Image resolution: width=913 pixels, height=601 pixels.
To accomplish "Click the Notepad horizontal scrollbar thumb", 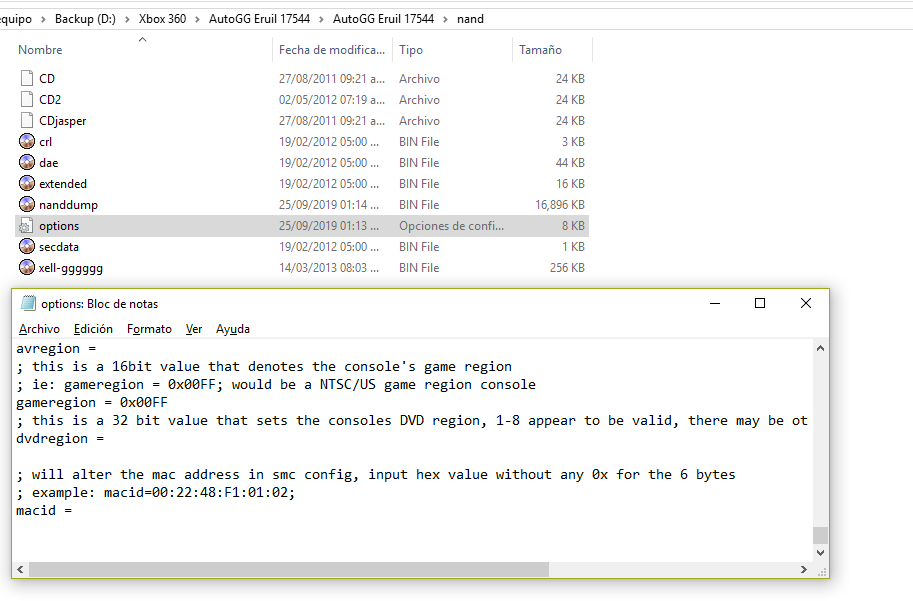I will [x=289, y=570].
